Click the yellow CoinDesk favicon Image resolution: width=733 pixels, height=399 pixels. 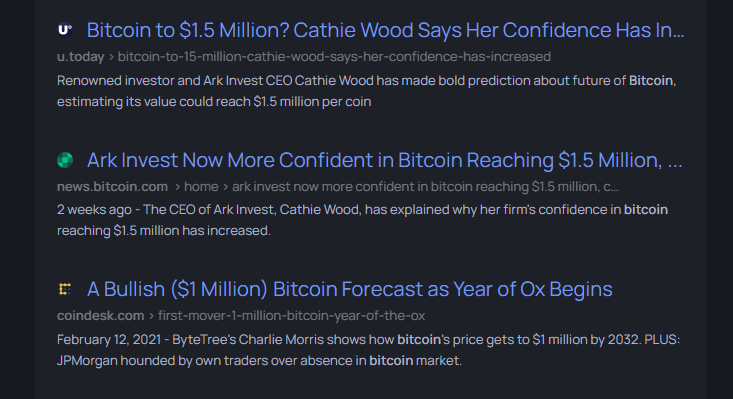coord(65,289)
